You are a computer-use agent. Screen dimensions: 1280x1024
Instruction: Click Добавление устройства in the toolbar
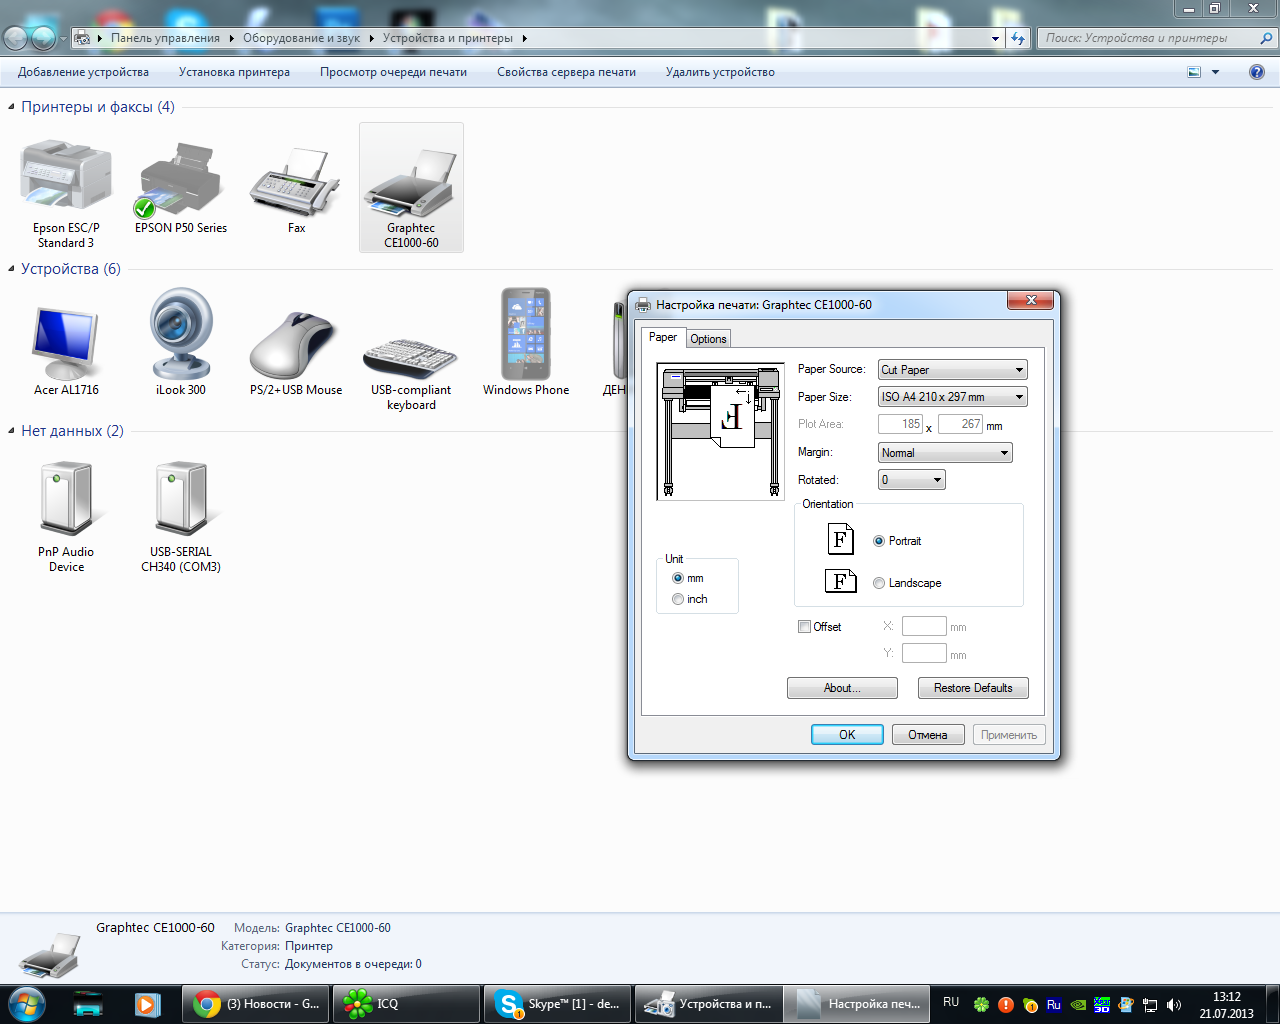pos(83,72)
